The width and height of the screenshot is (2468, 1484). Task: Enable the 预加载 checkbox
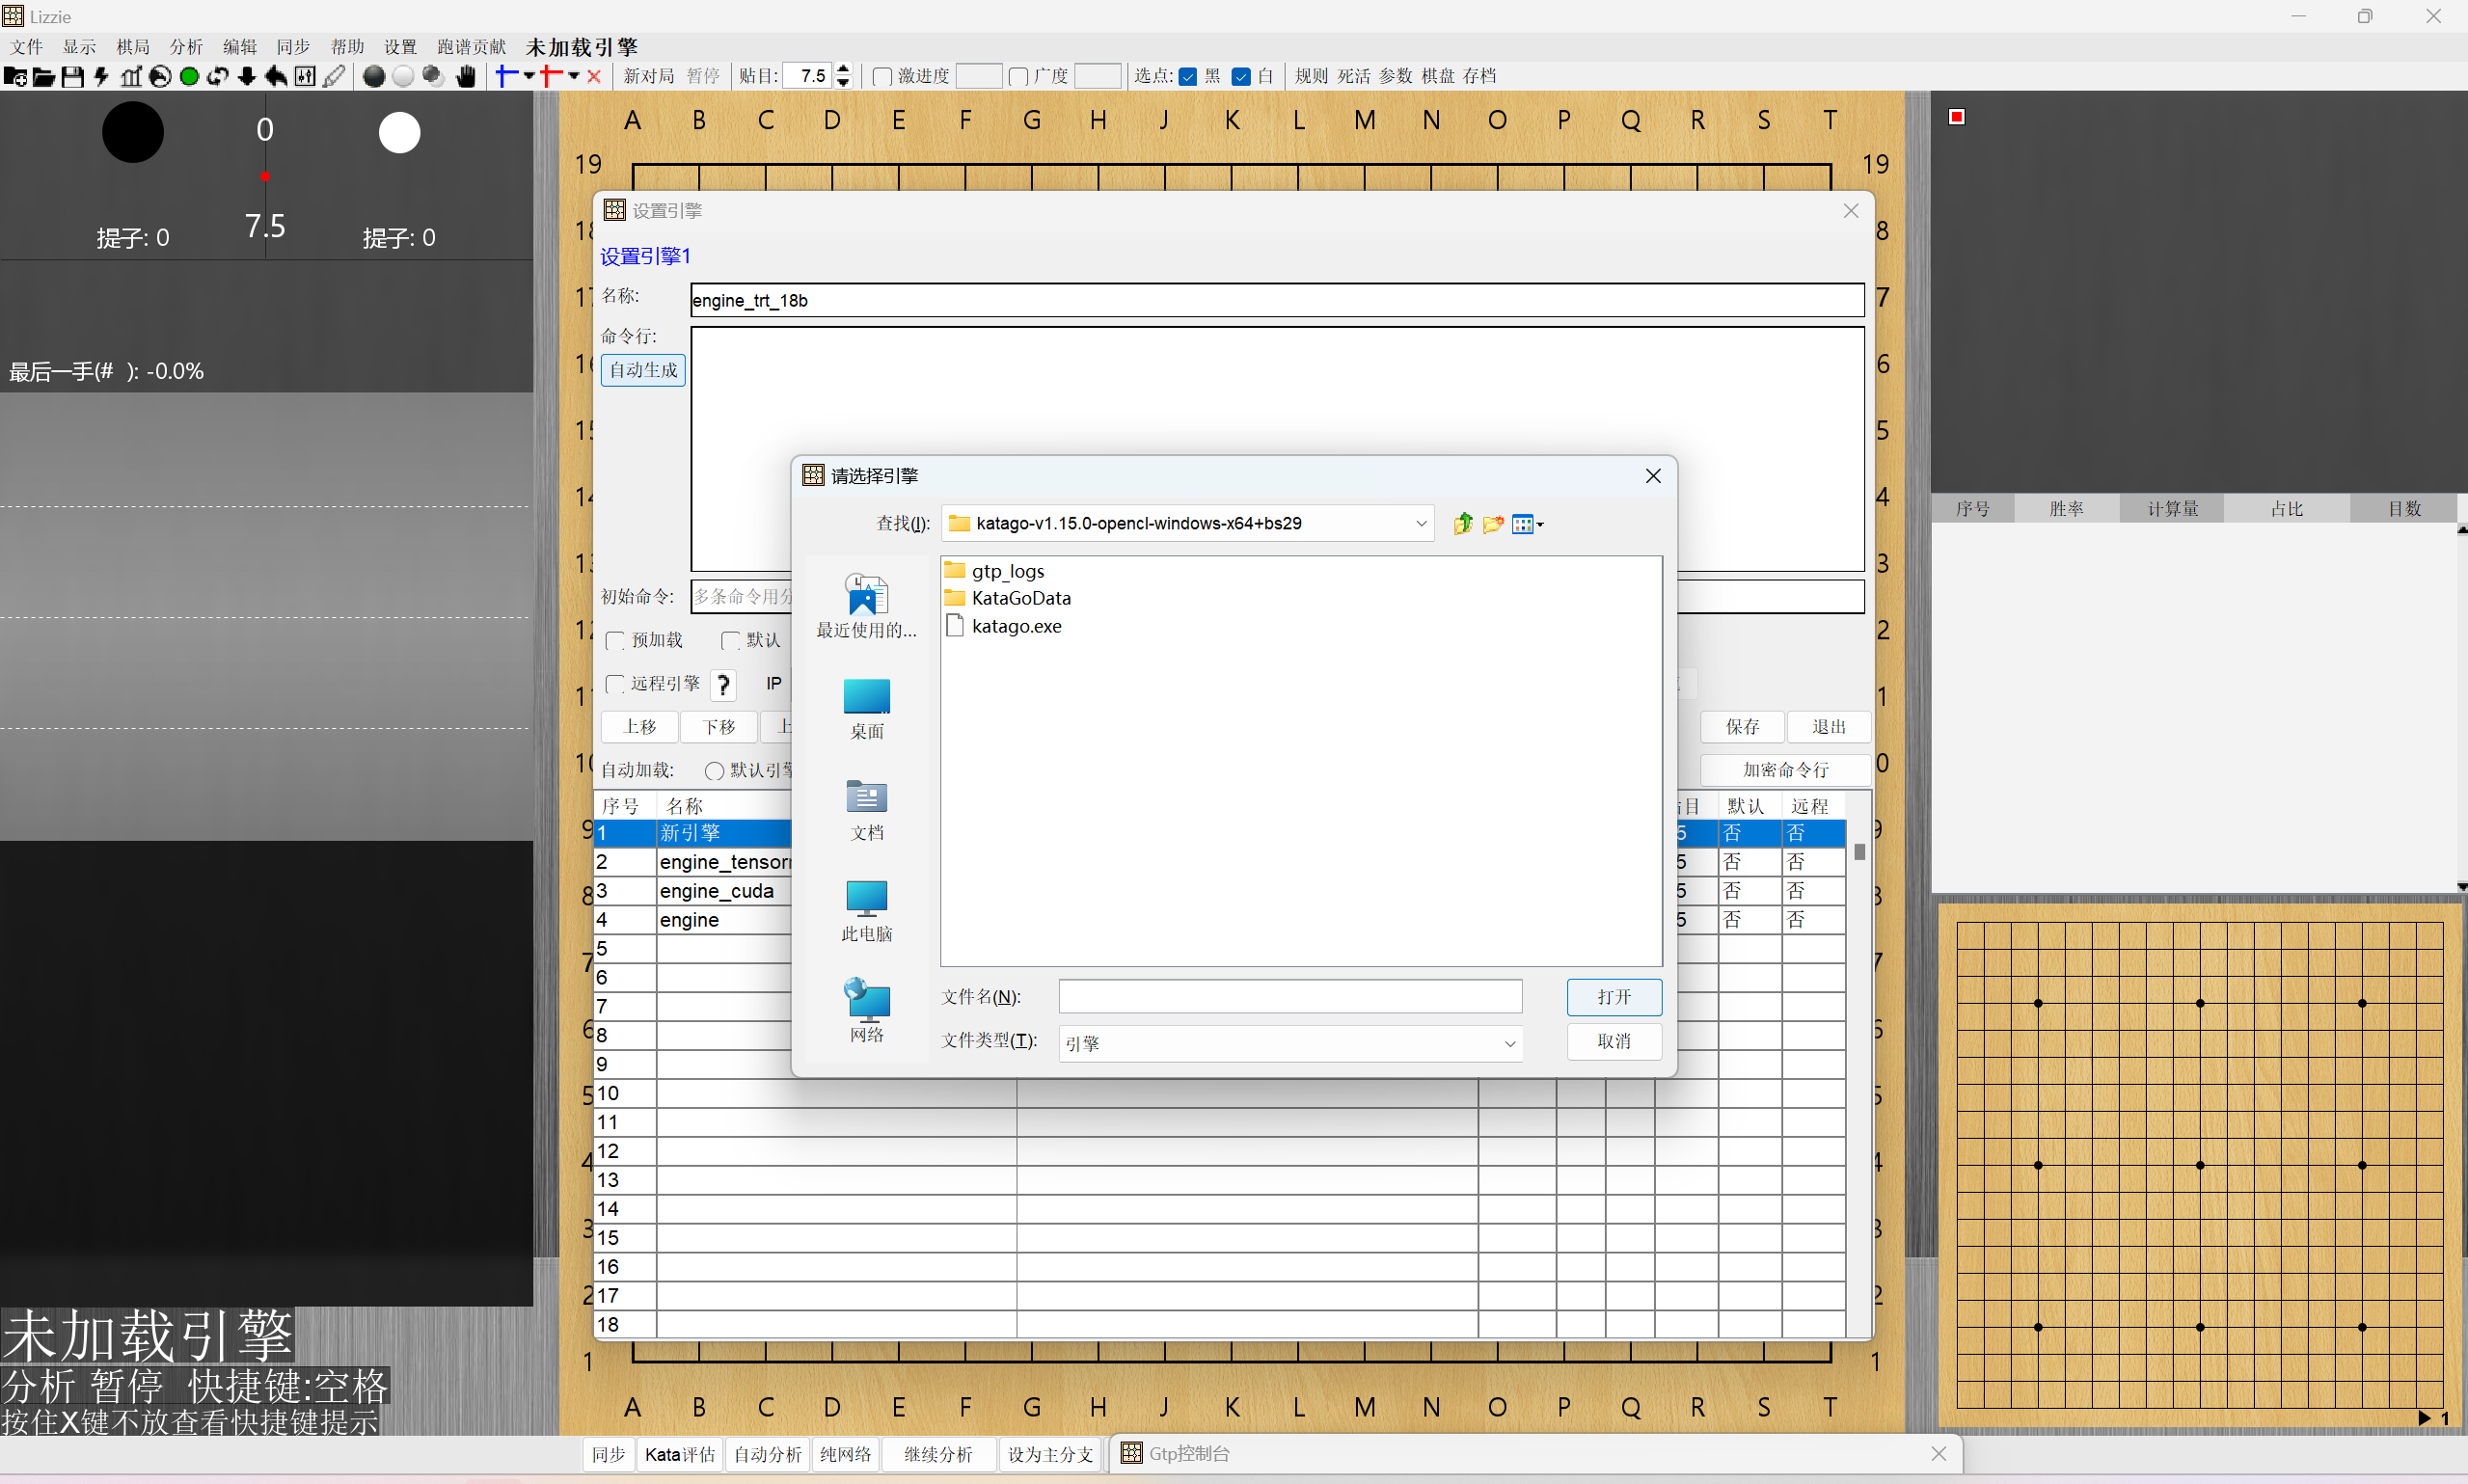coord(616,640)
